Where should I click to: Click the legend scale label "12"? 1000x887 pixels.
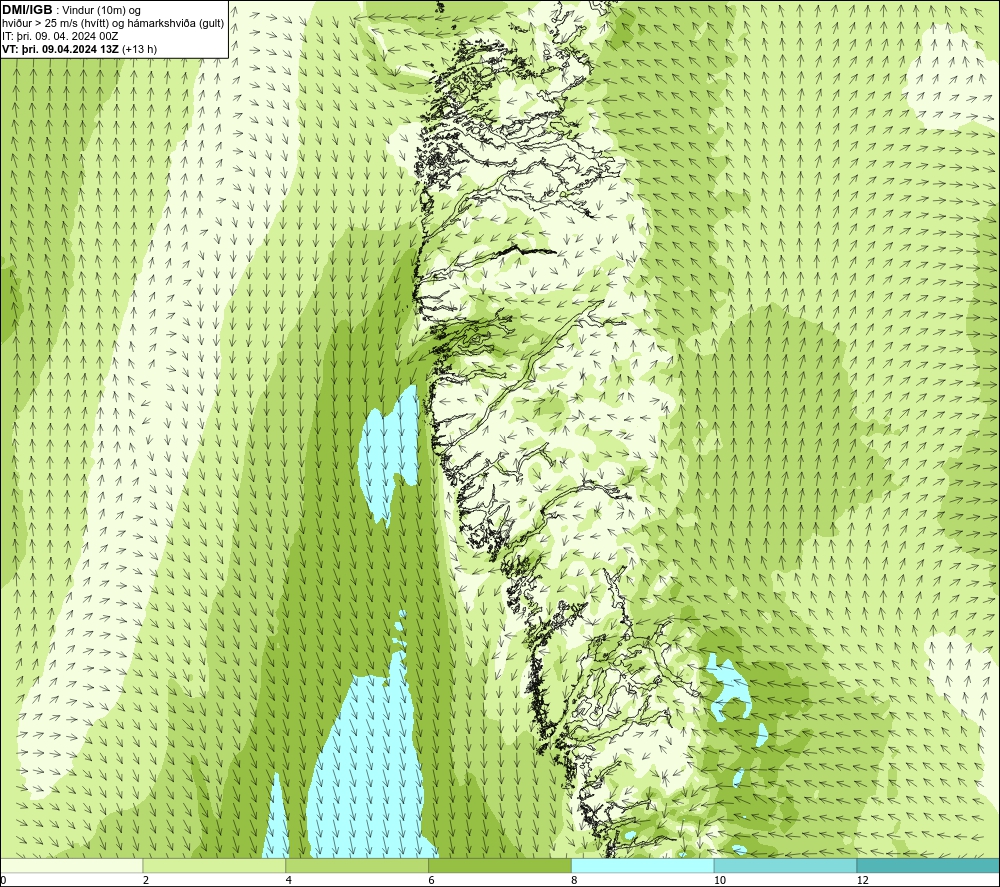[x=862, y=880]
